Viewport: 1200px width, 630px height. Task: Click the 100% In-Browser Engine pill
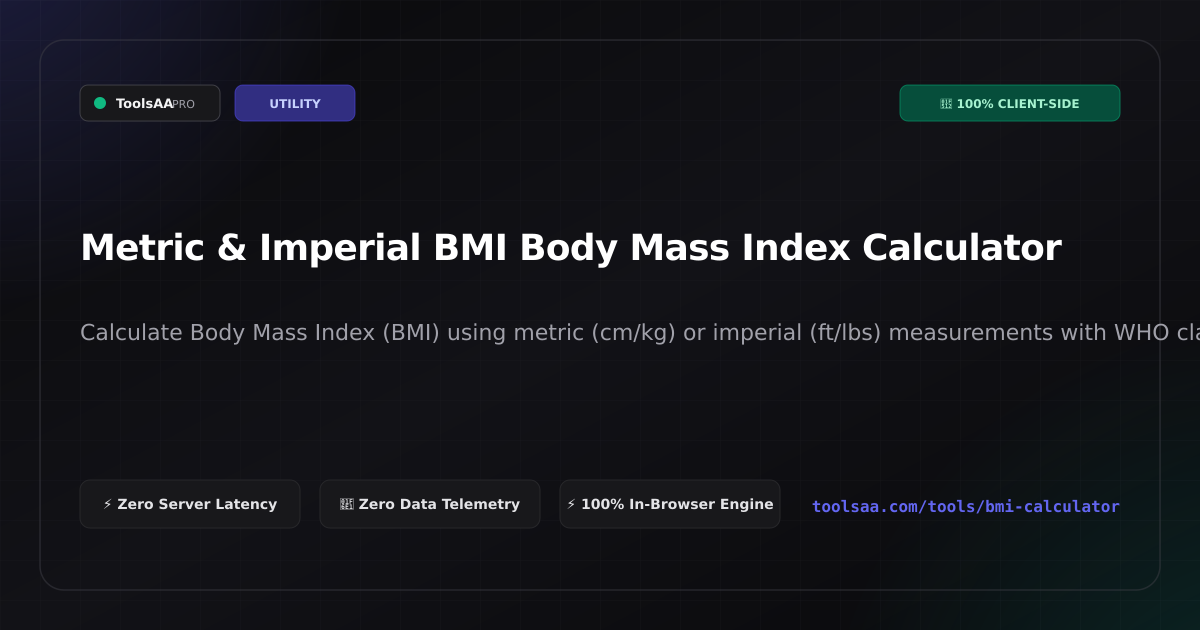670,504
